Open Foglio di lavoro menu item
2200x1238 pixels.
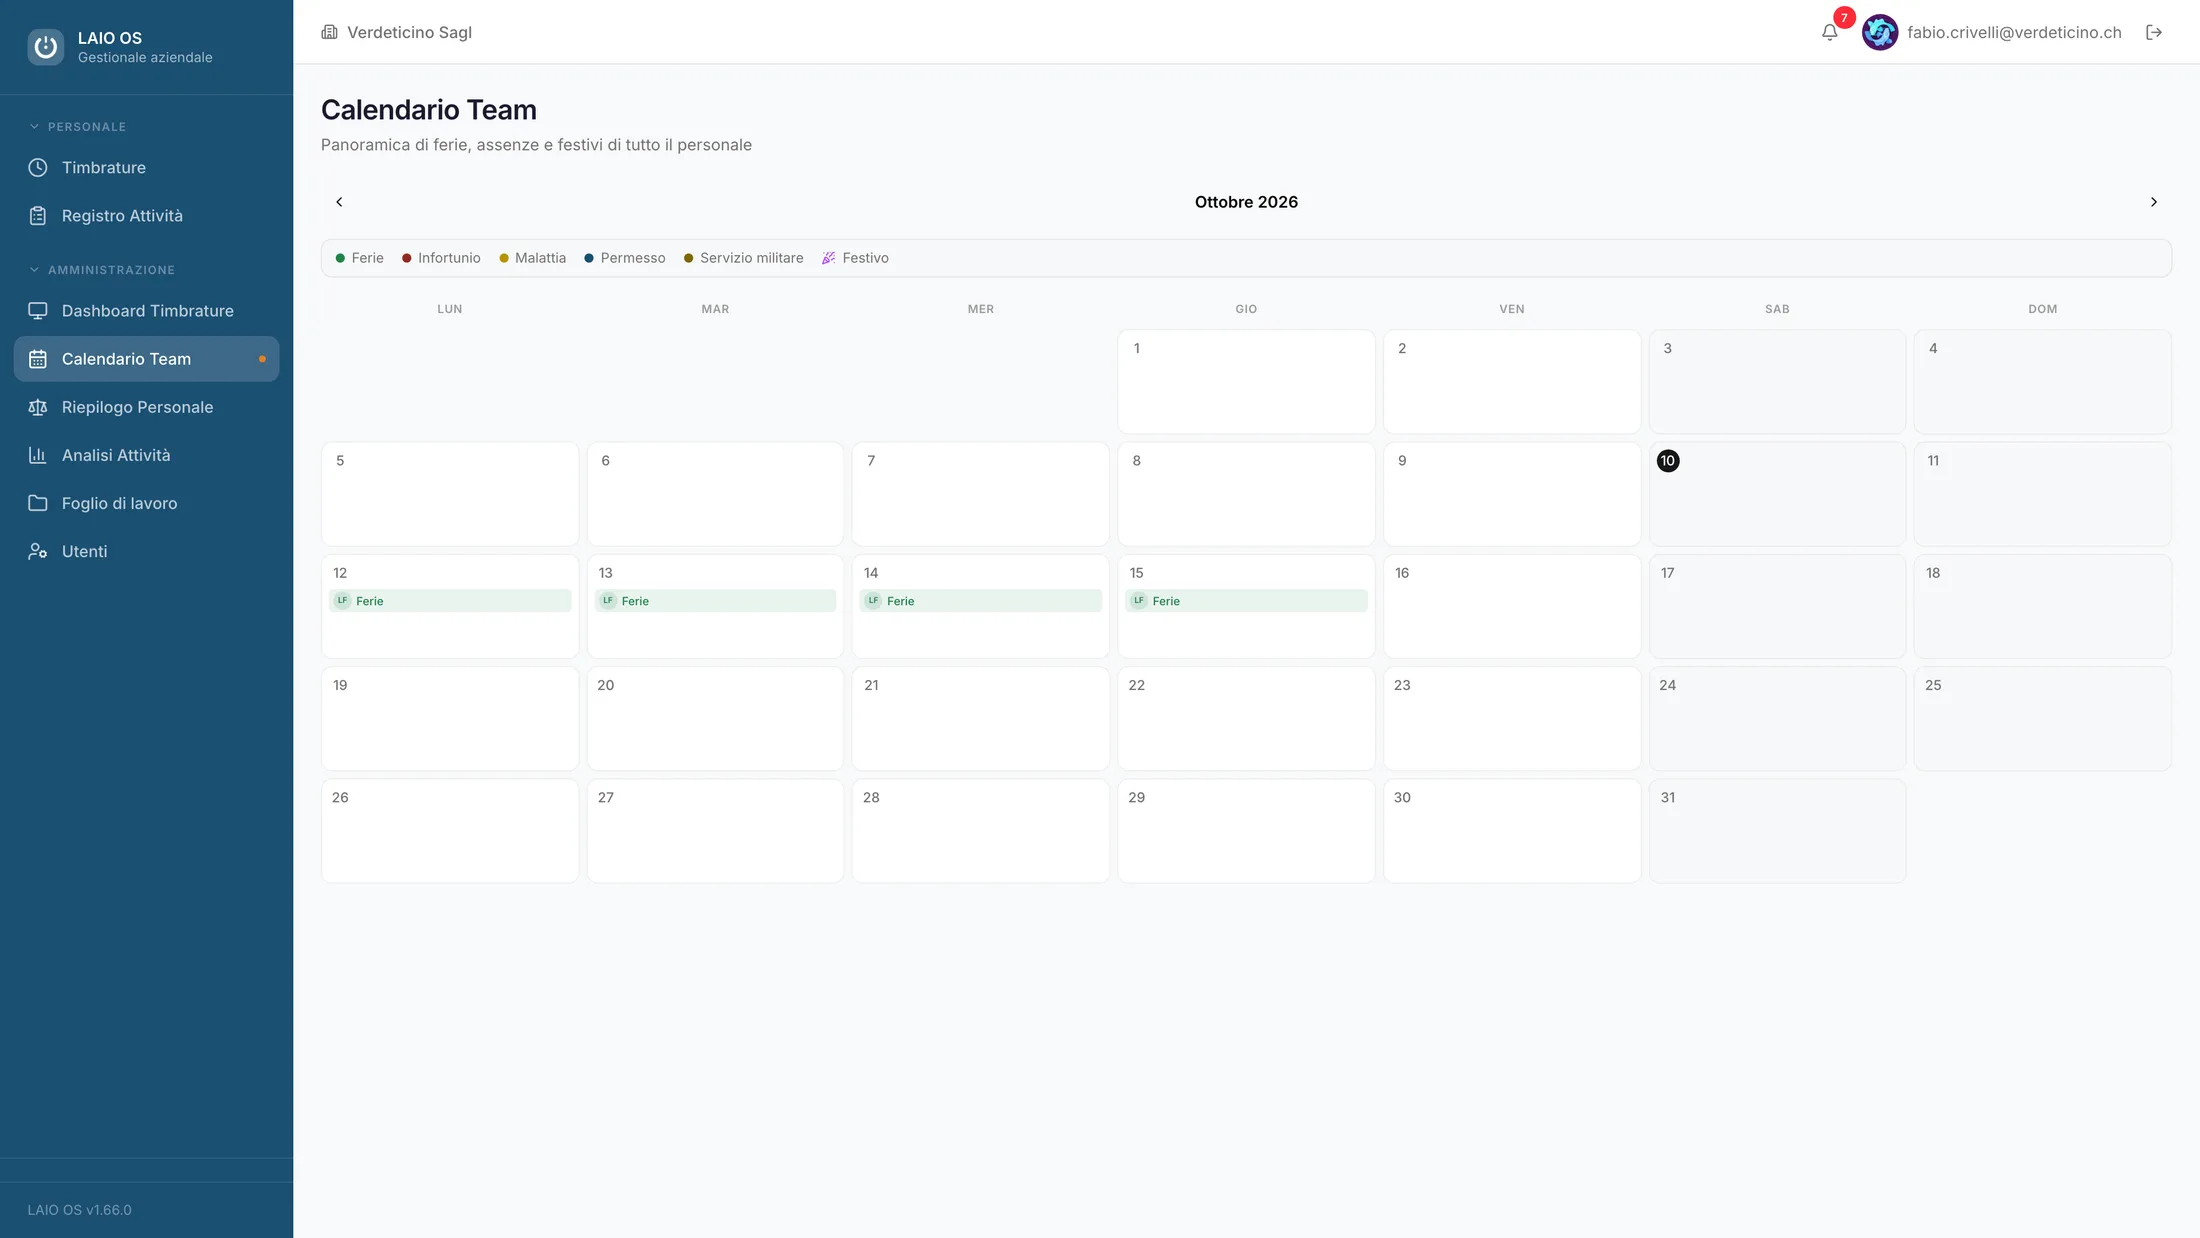(146, 503)
